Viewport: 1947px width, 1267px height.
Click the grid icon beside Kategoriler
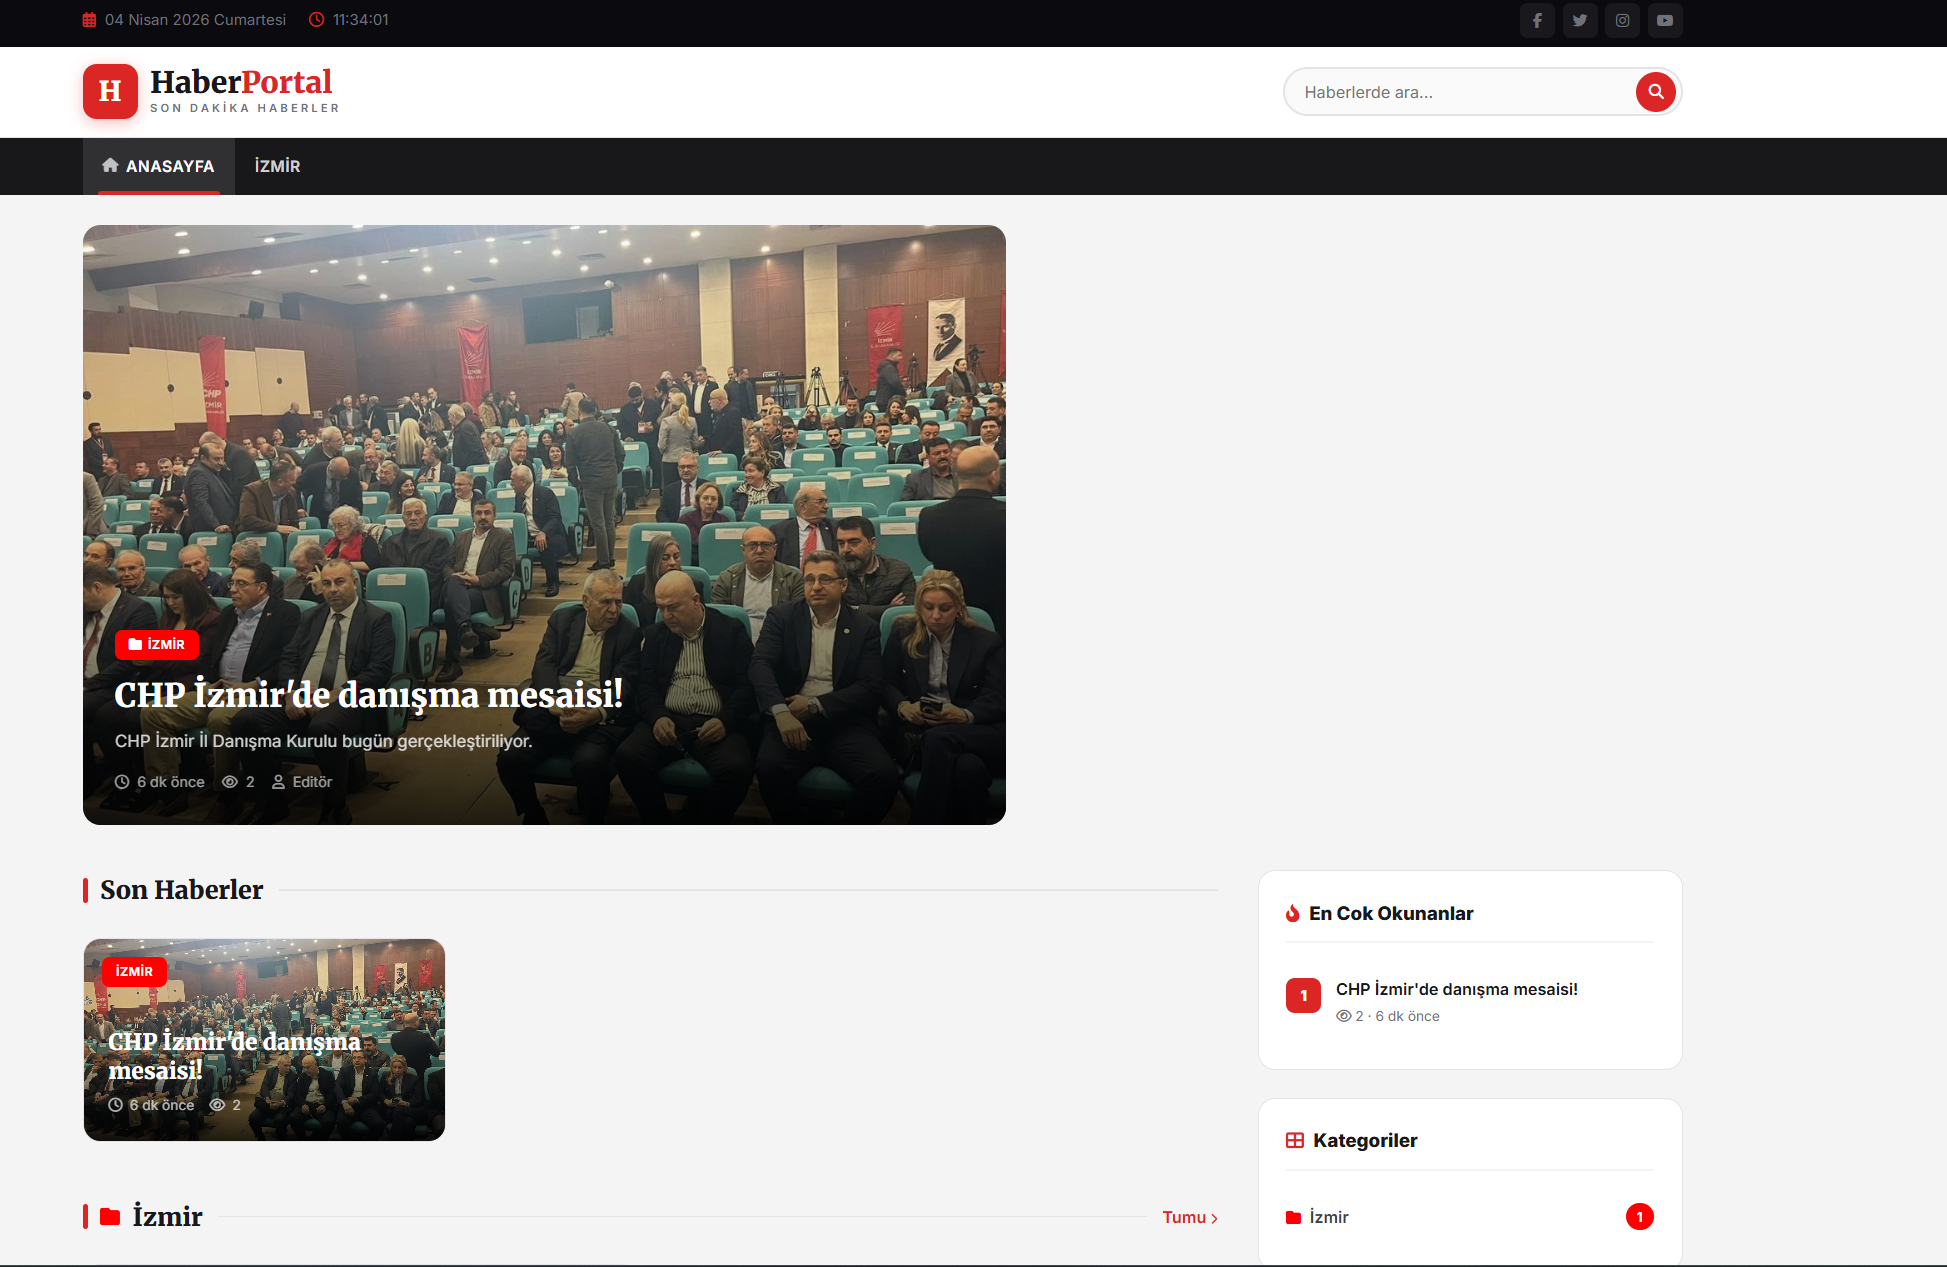pyautogui.click(x=1295, y=1140)
